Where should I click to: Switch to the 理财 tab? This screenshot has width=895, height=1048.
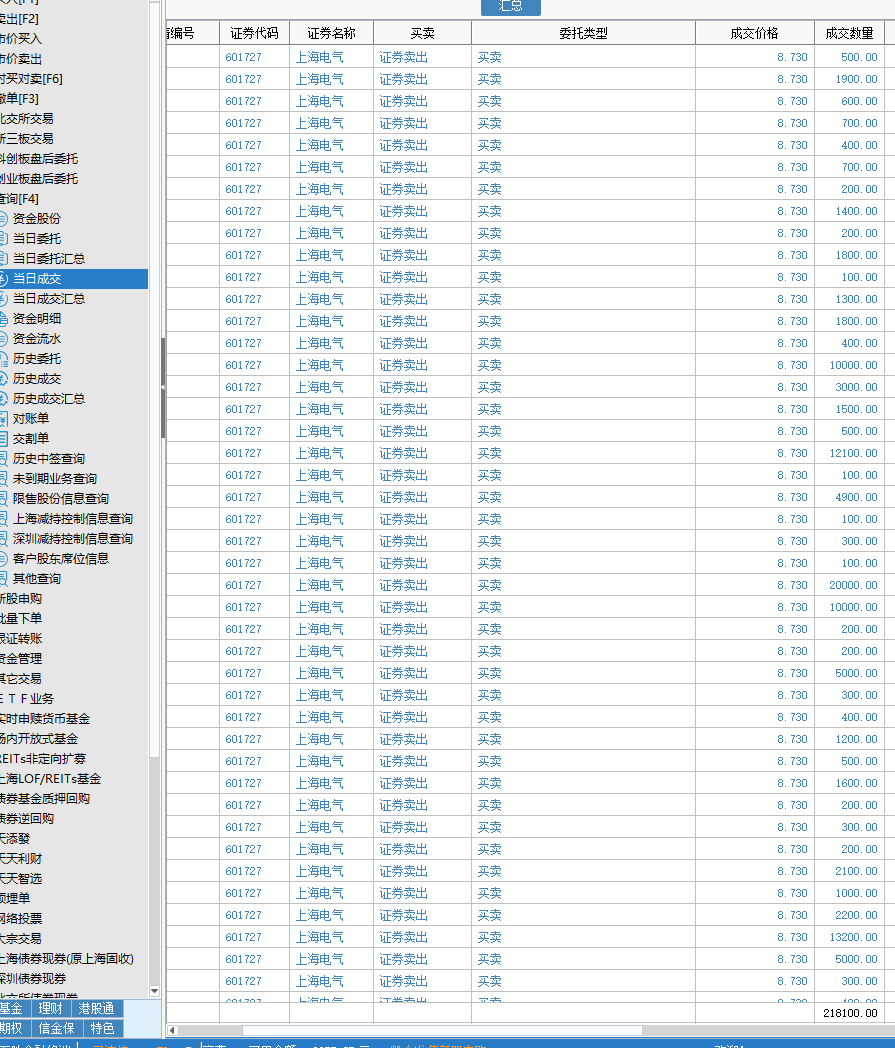pyautogui.click(x=50, y=1009)
